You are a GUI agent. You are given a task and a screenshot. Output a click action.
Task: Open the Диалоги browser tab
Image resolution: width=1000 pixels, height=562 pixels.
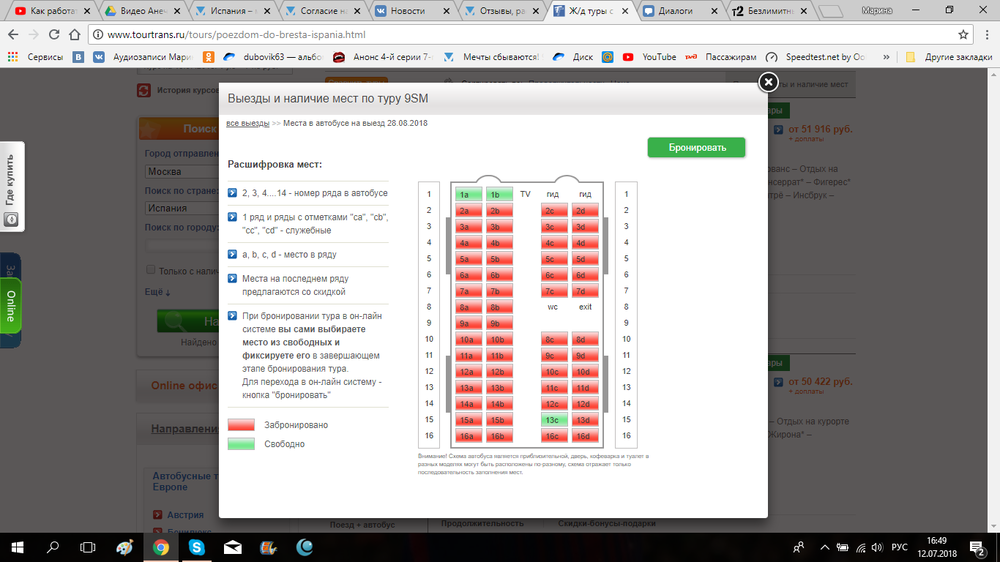point(680,12)
